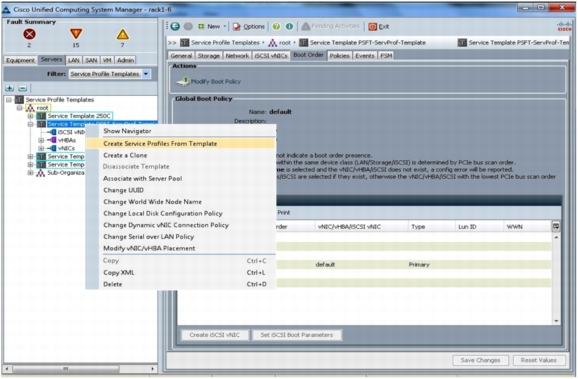Open the Options toolbar item
The image size is (578, 379).
tap(249, 26)
